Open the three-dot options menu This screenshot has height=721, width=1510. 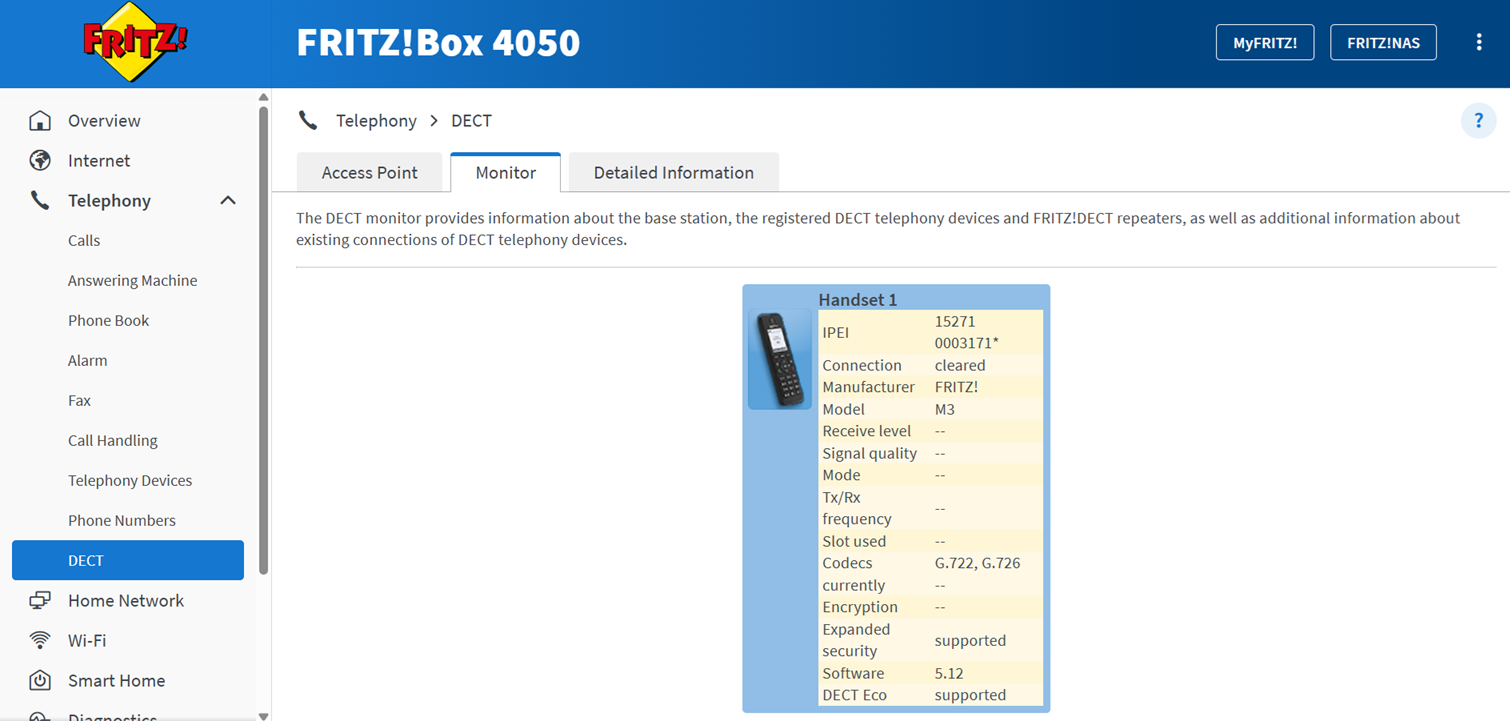point(1479,42)
